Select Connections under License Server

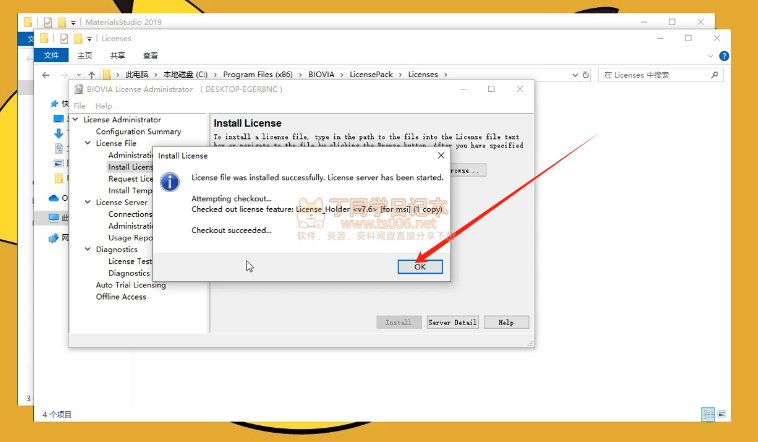coord(130,214)
